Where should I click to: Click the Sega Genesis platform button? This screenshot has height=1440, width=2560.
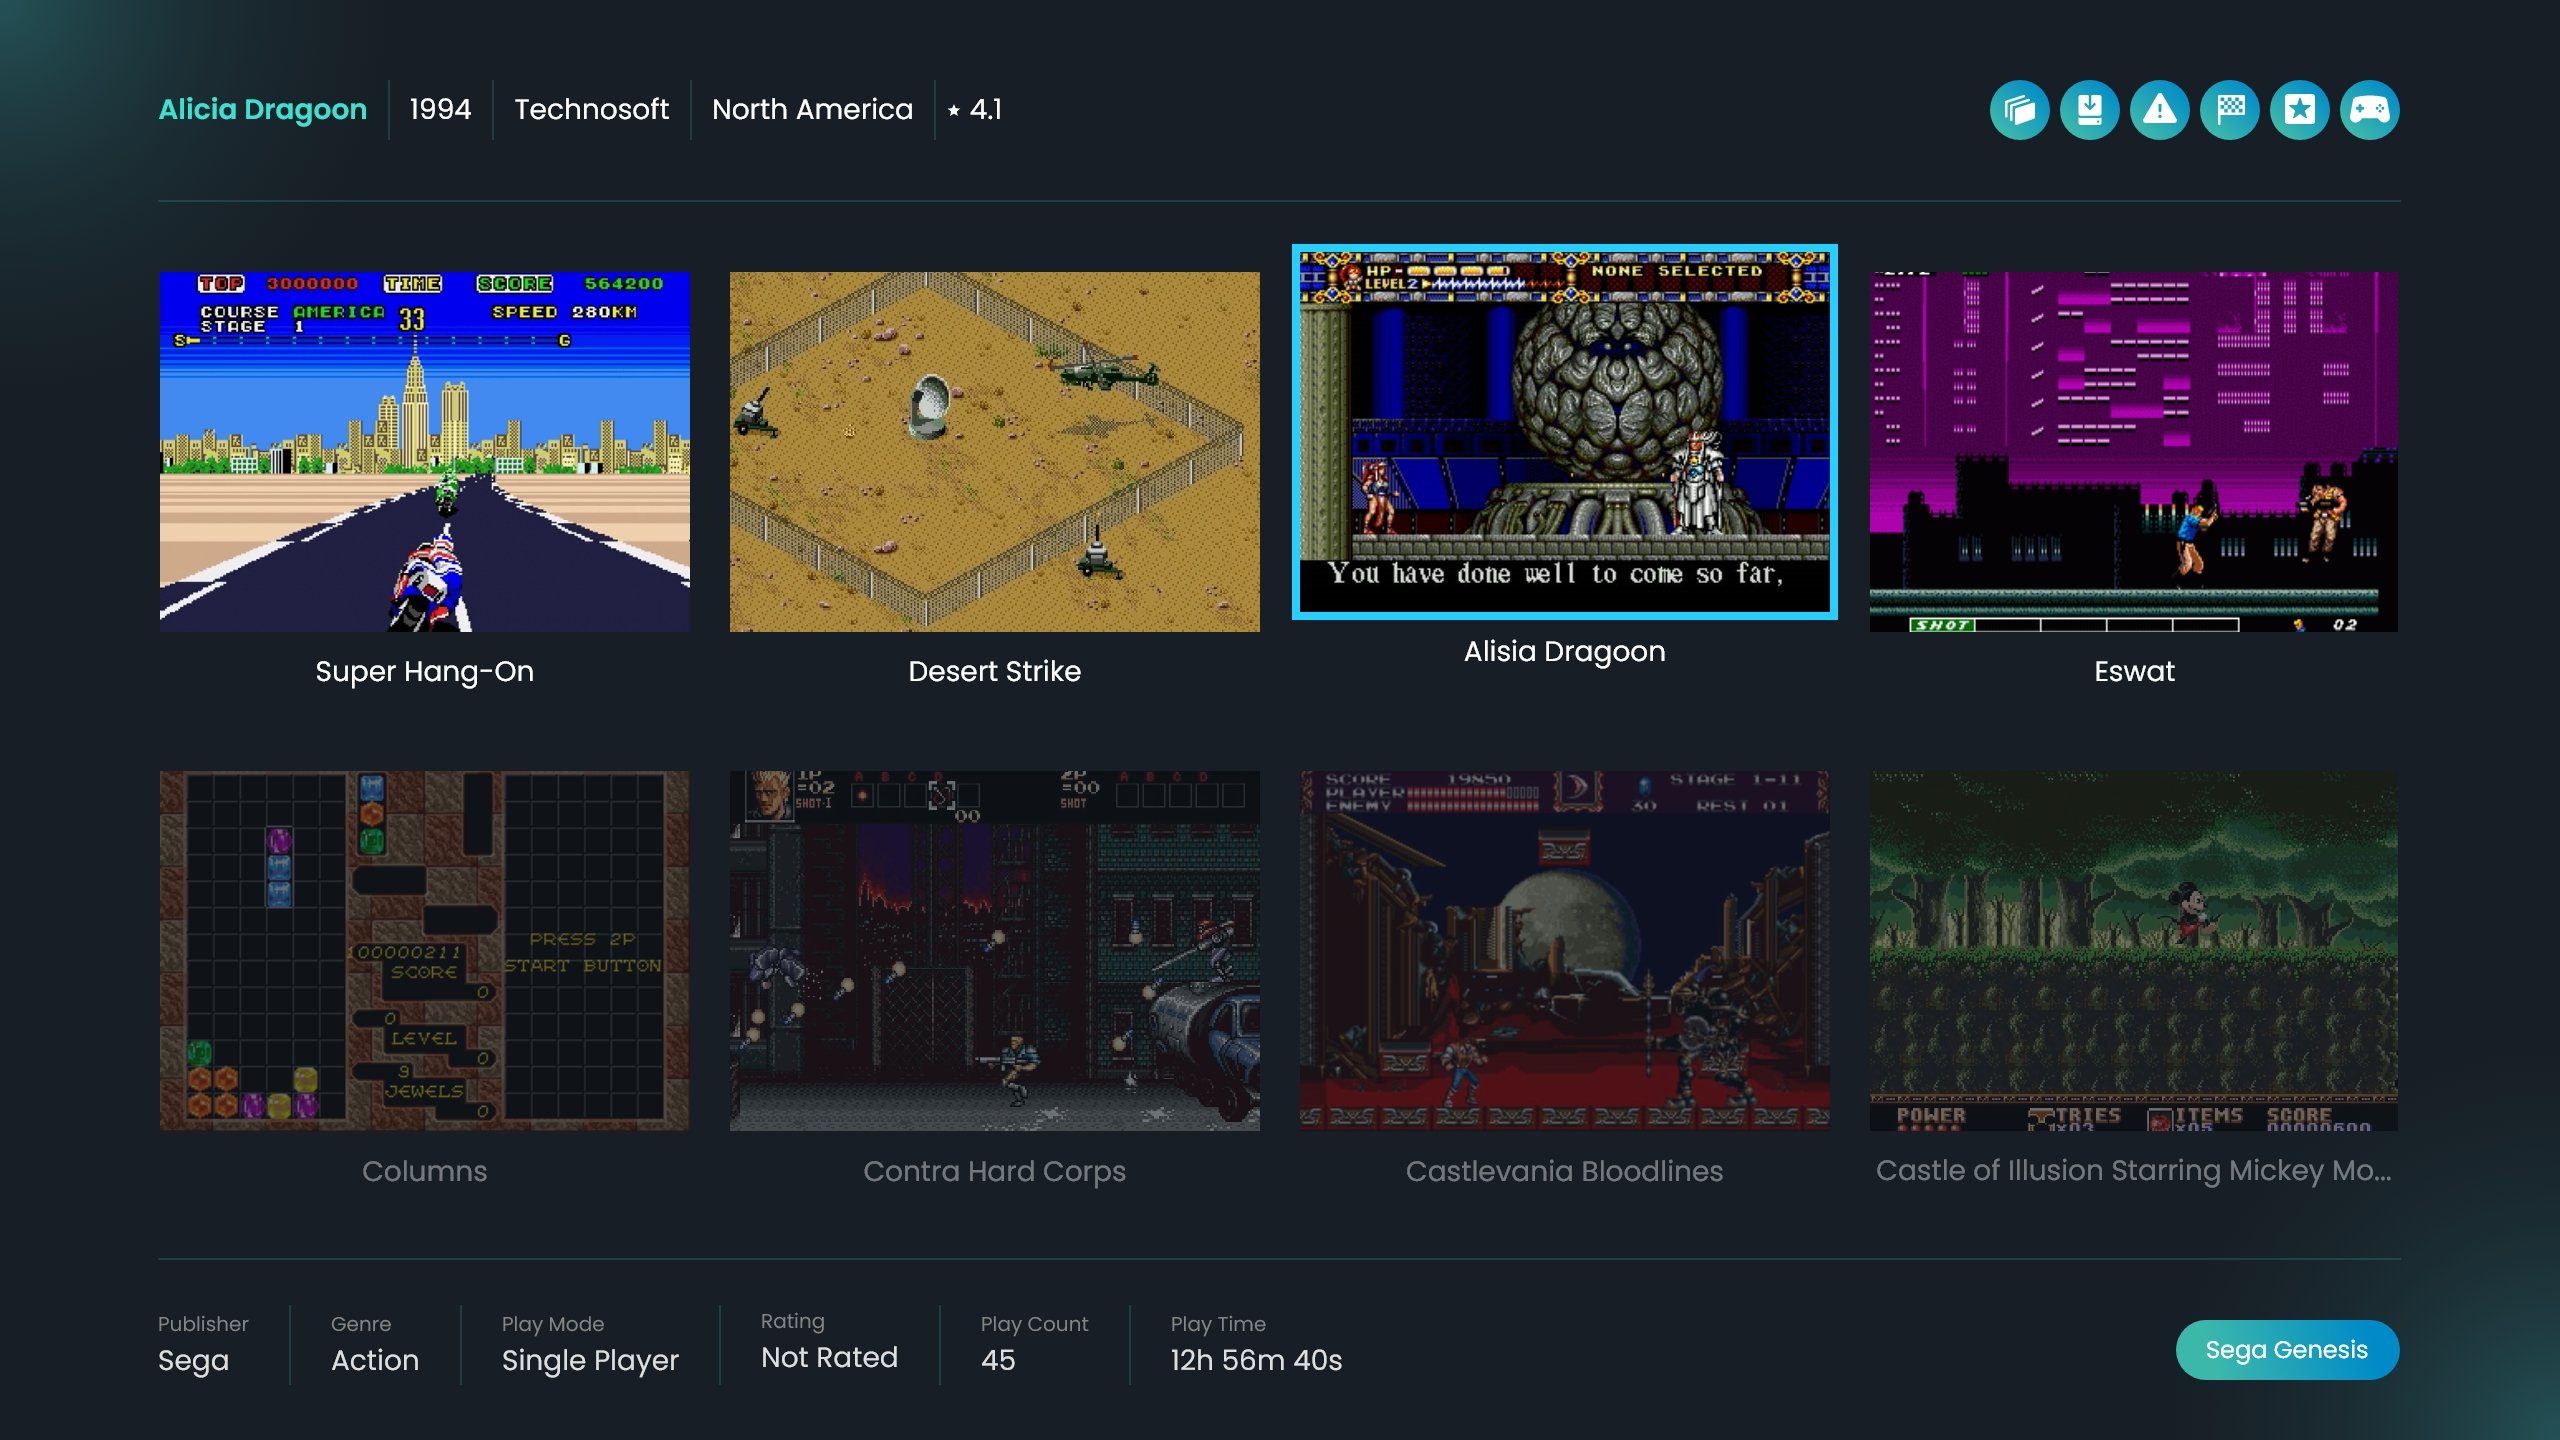(x=2287, y=1350)
